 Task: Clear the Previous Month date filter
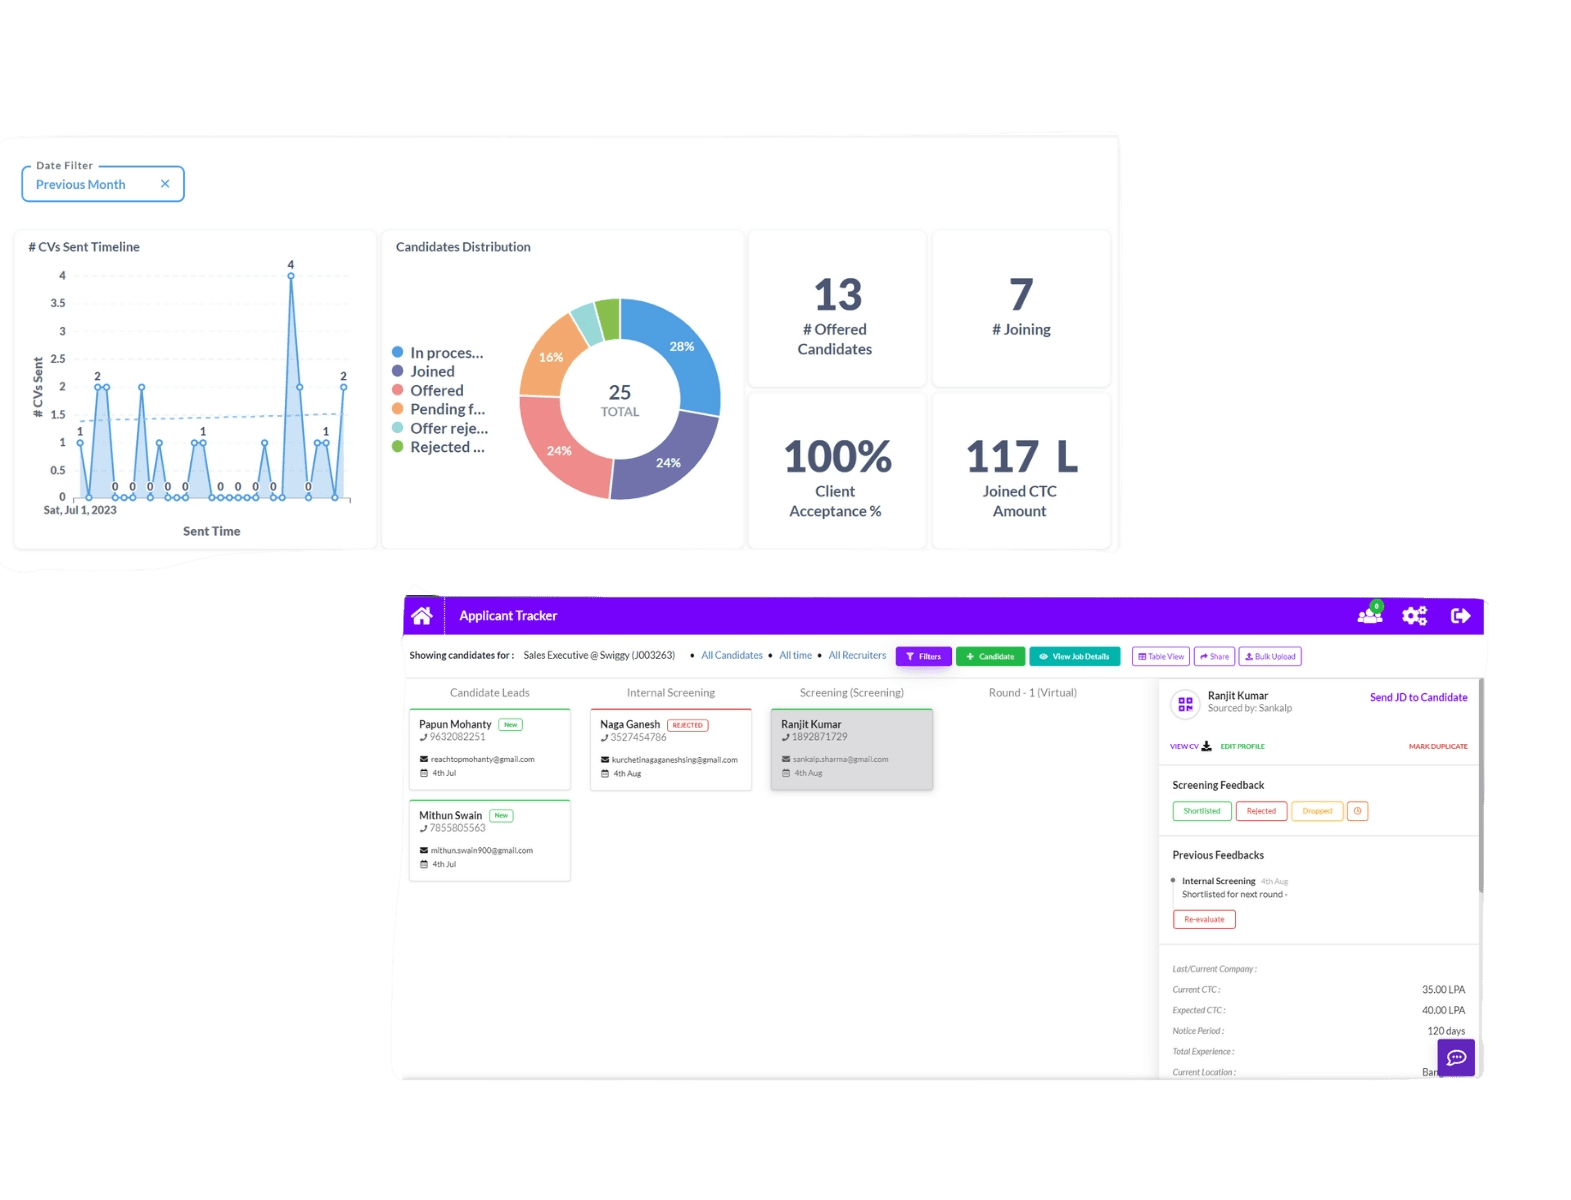165,184
